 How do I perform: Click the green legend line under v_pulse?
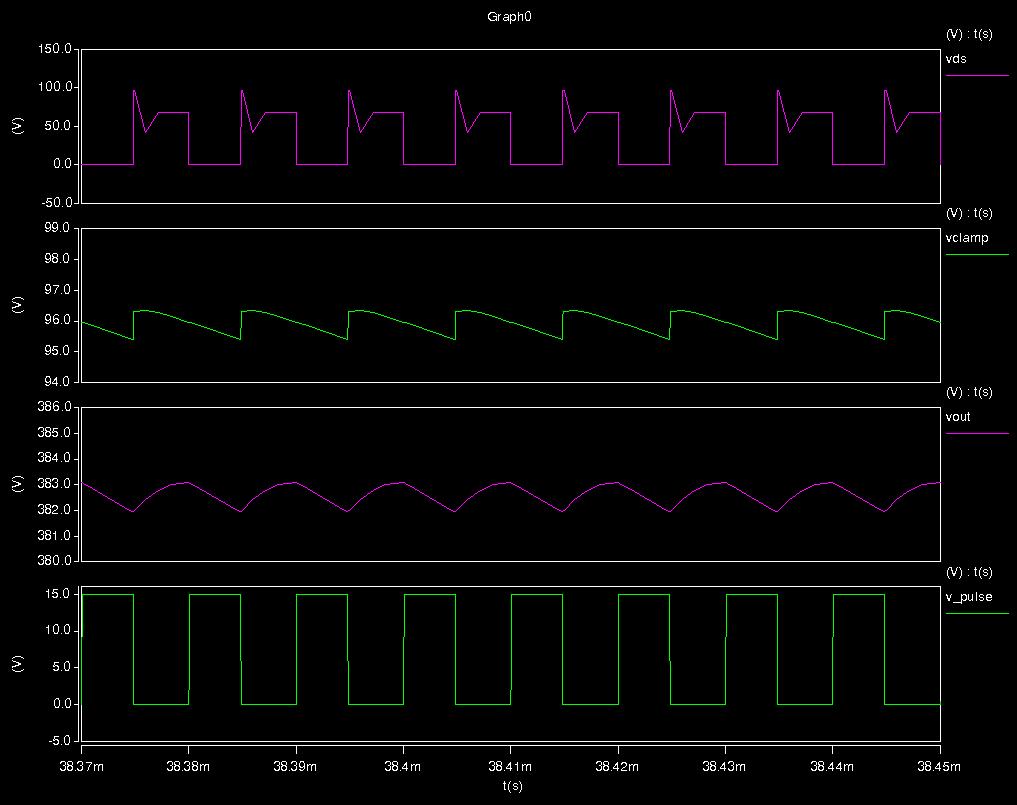(977, 613)
